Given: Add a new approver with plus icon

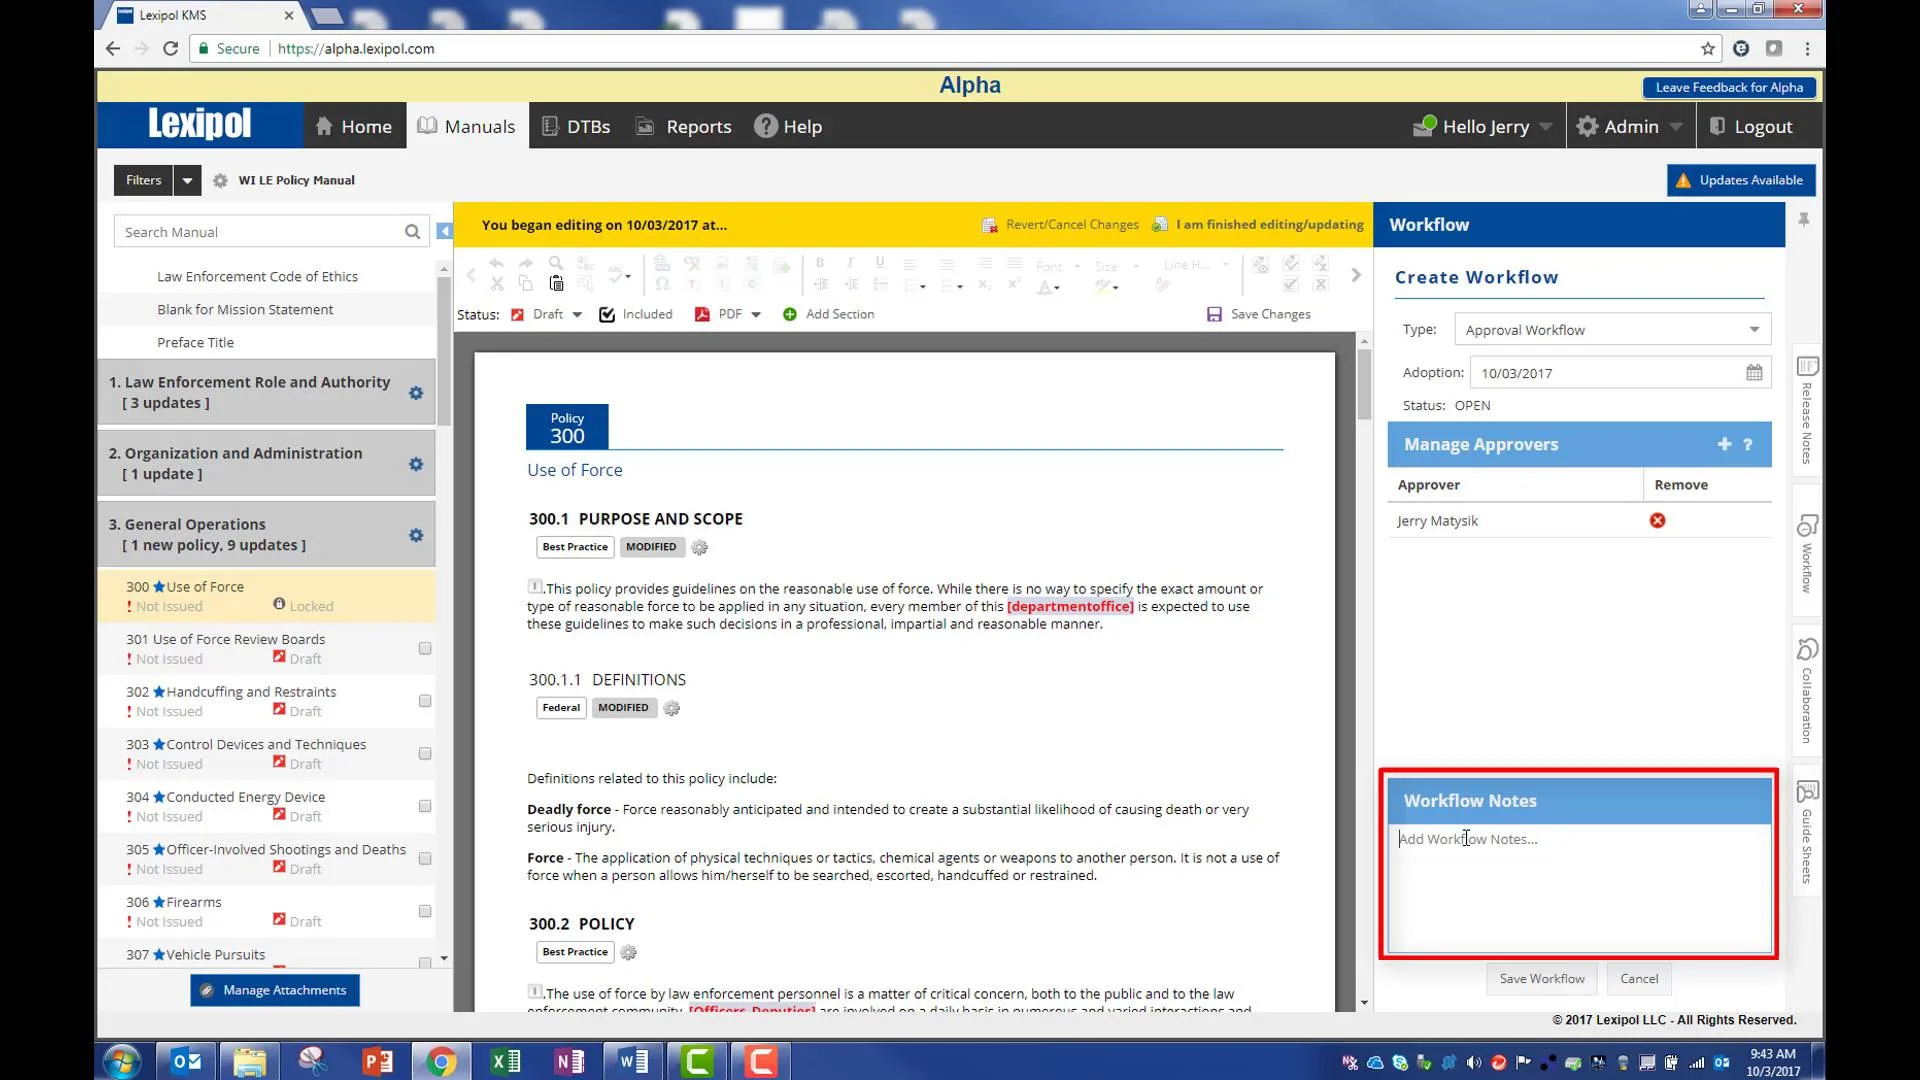Looking at the screenshot, I should [1724, 444].
